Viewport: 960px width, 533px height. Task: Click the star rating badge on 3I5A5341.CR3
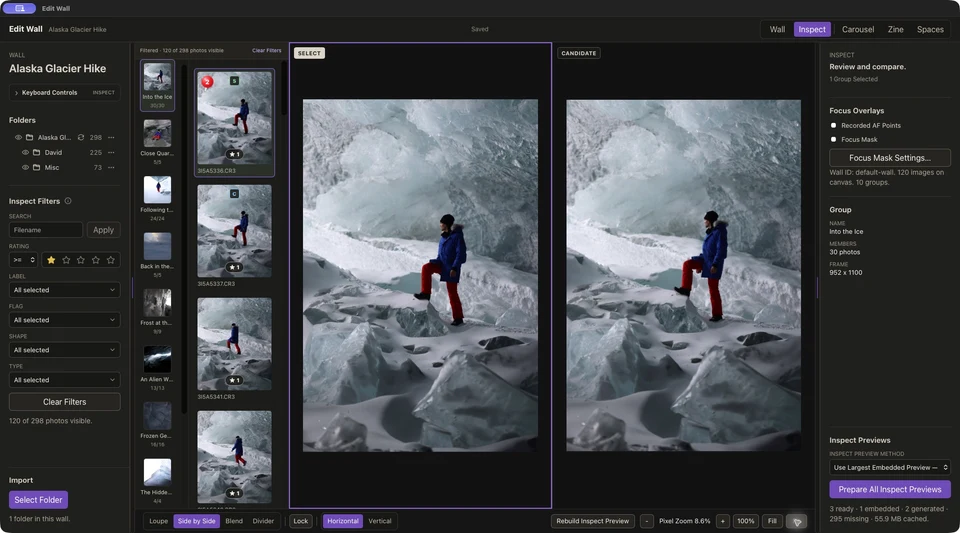click(234, 380)
